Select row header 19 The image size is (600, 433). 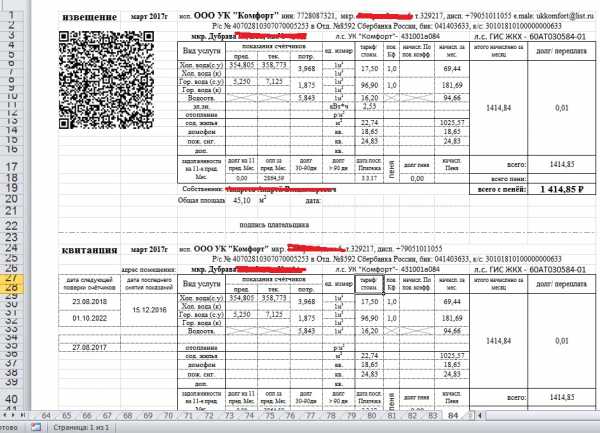[x=9, y=187]
